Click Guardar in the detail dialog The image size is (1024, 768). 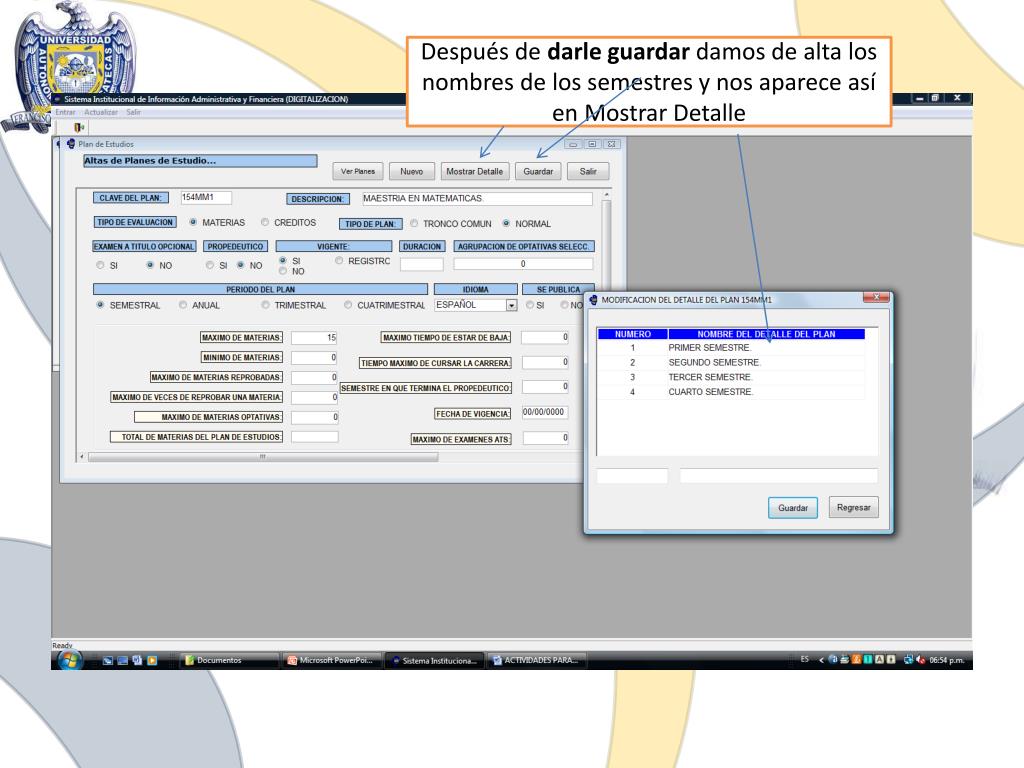[x=793, y=508]
